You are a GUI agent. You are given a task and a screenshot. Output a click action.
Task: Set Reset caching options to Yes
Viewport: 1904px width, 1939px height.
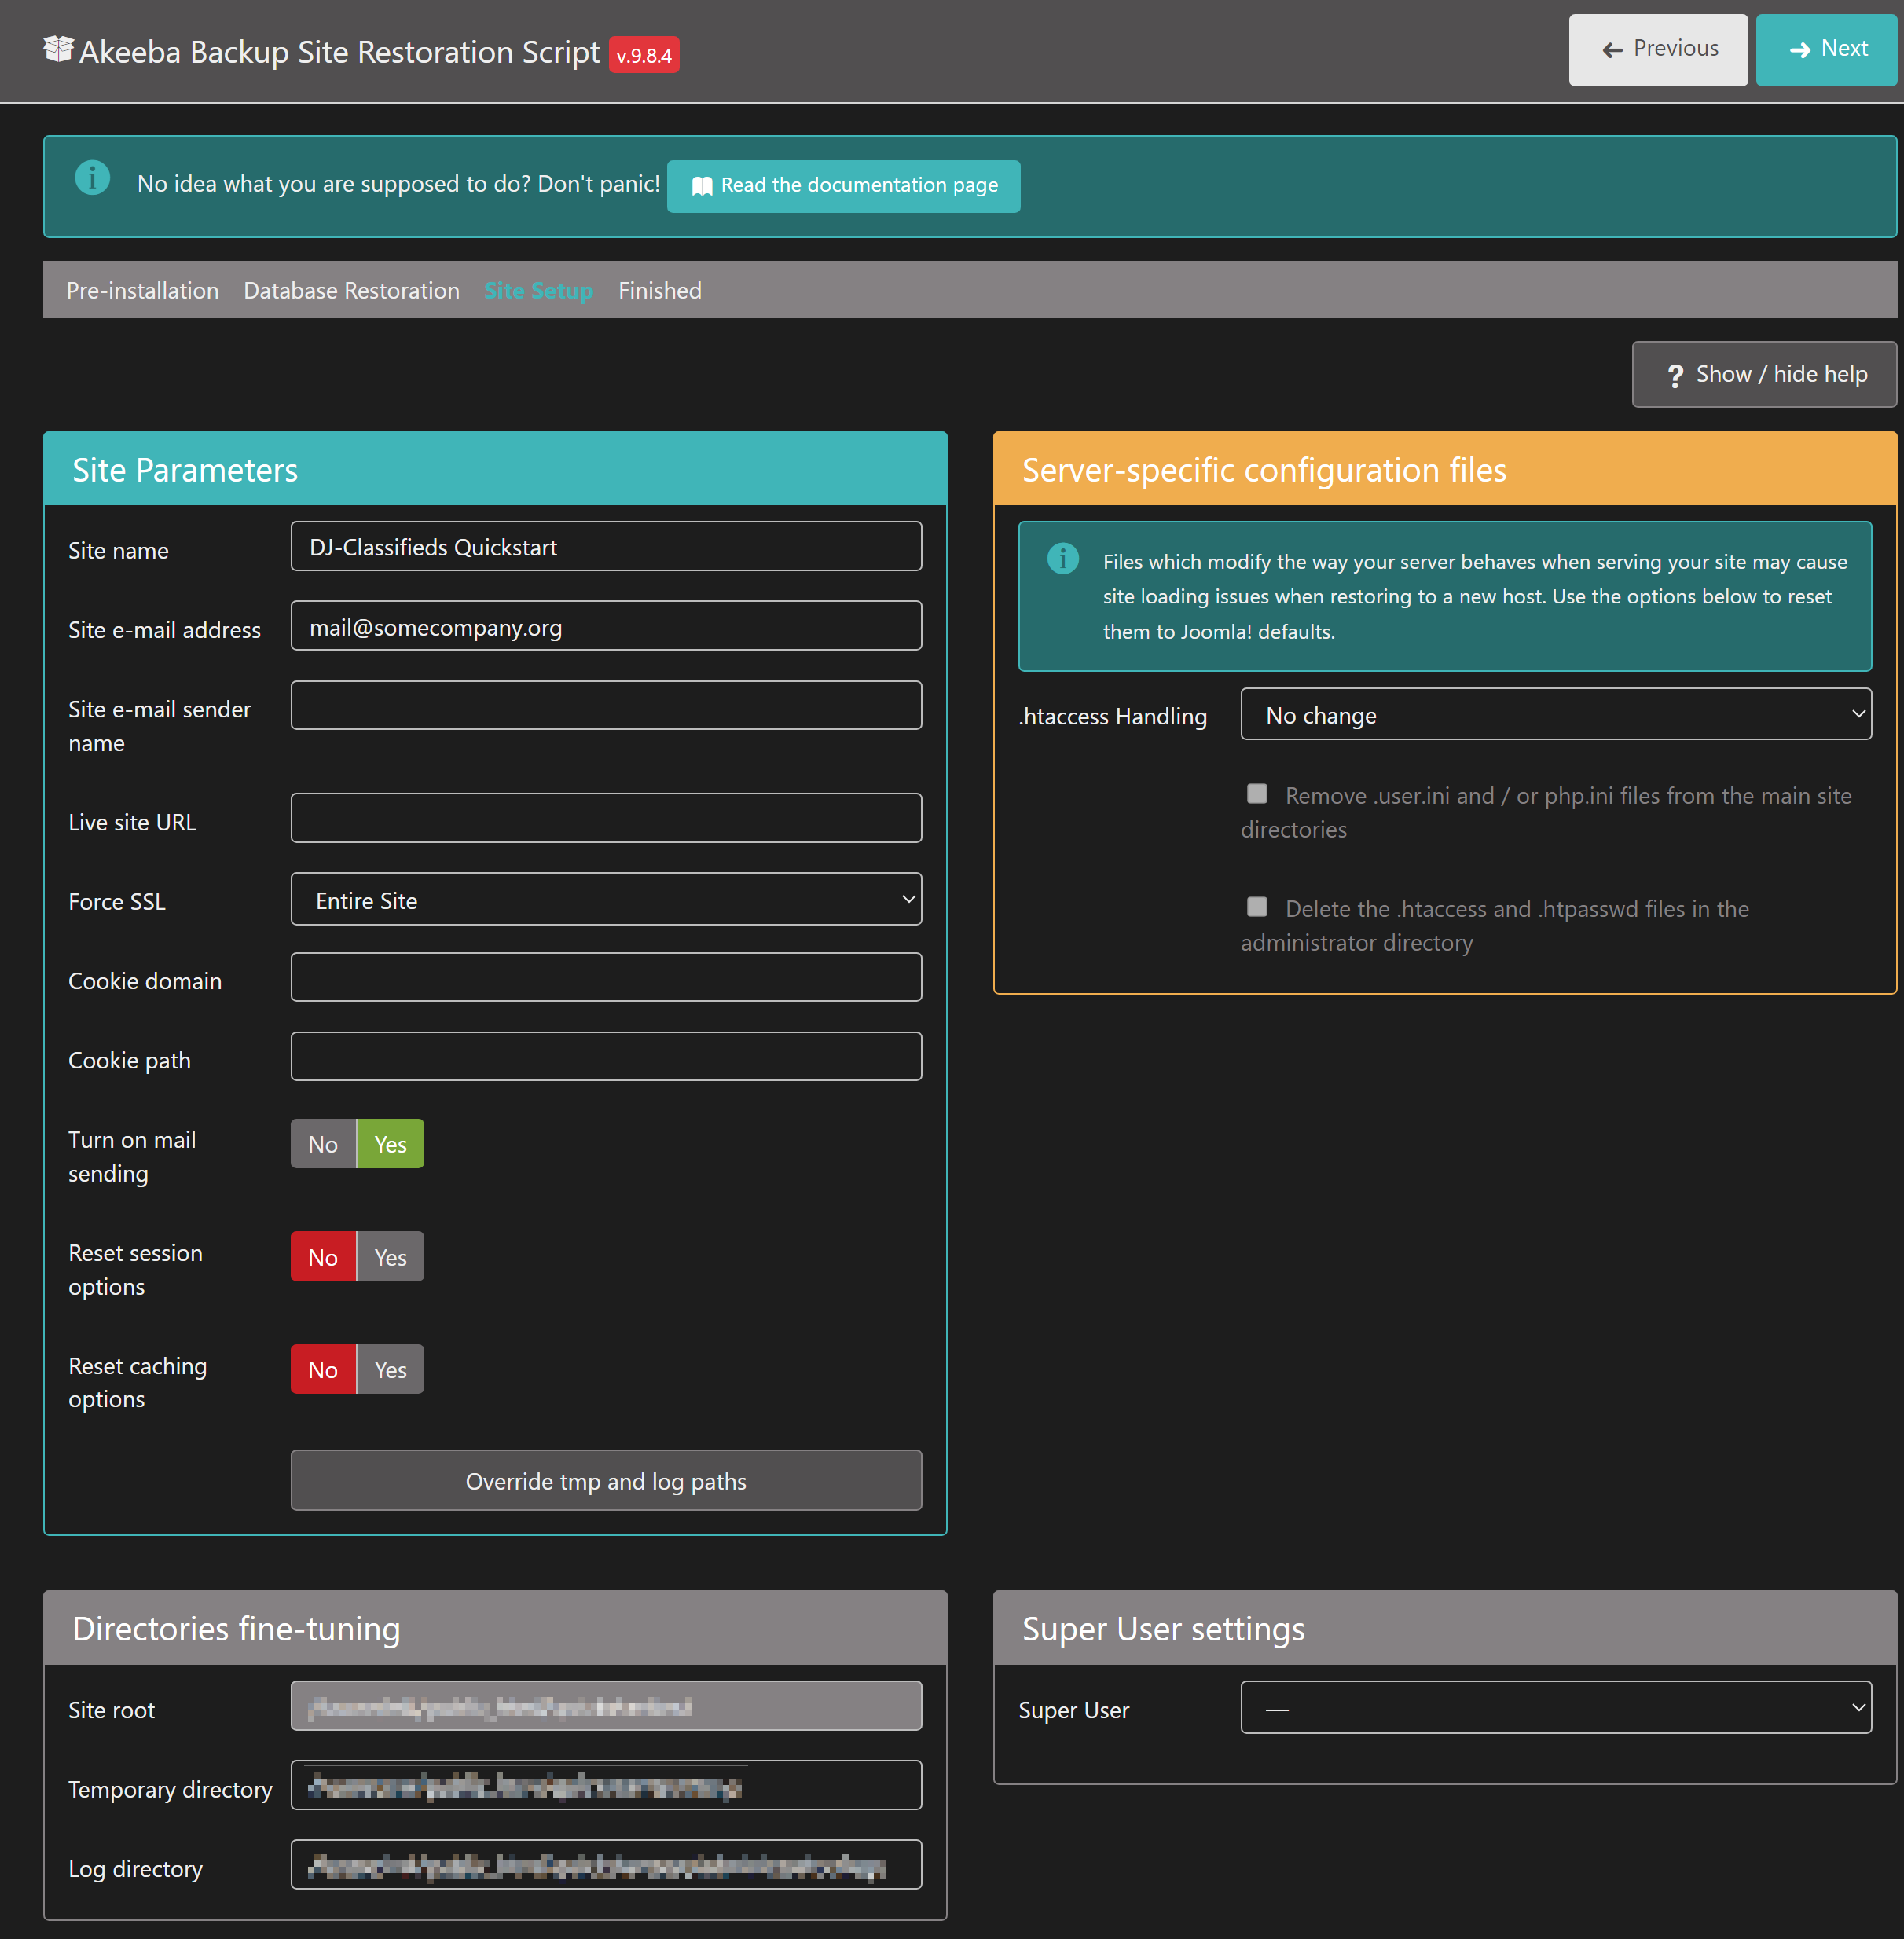pos(390,1369)
